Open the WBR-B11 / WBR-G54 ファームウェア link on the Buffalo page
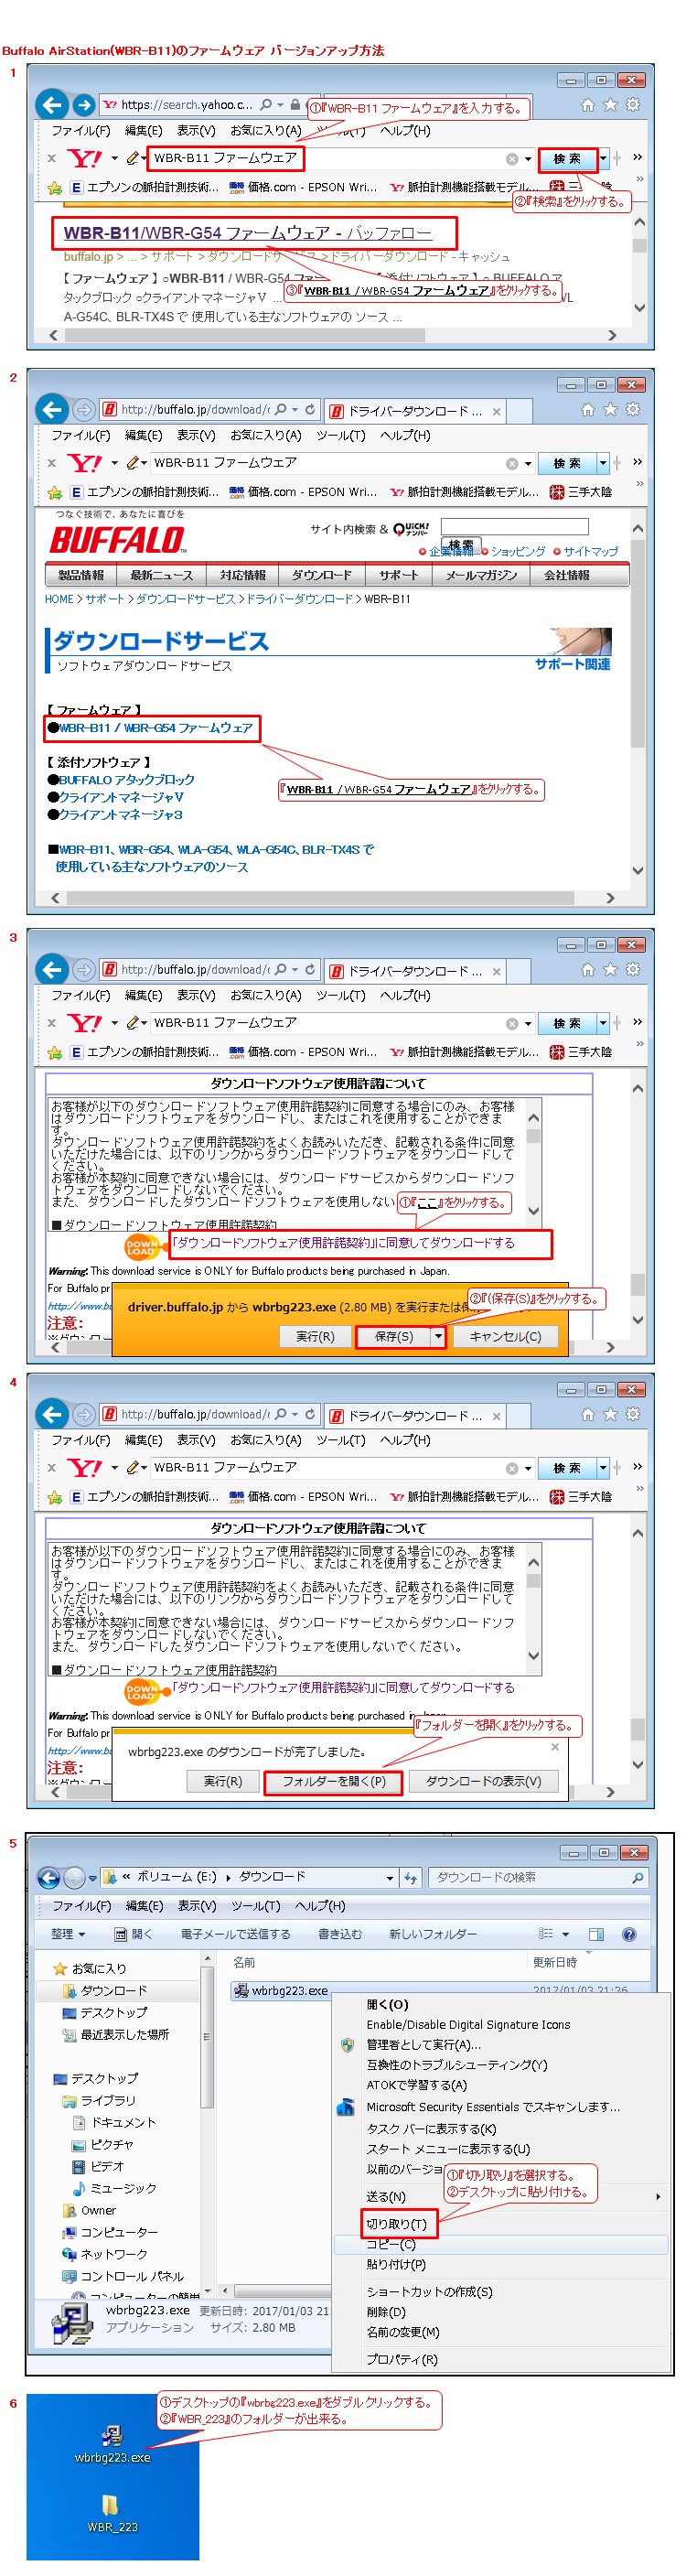686x2576 pixels. tap(155, 728)
